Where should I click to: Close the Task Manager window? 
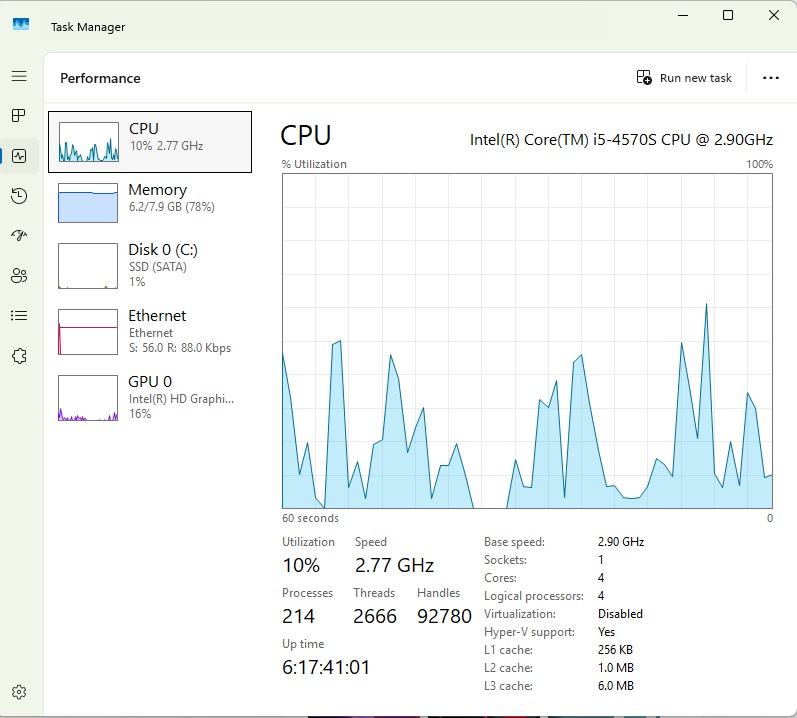[774, 15]
